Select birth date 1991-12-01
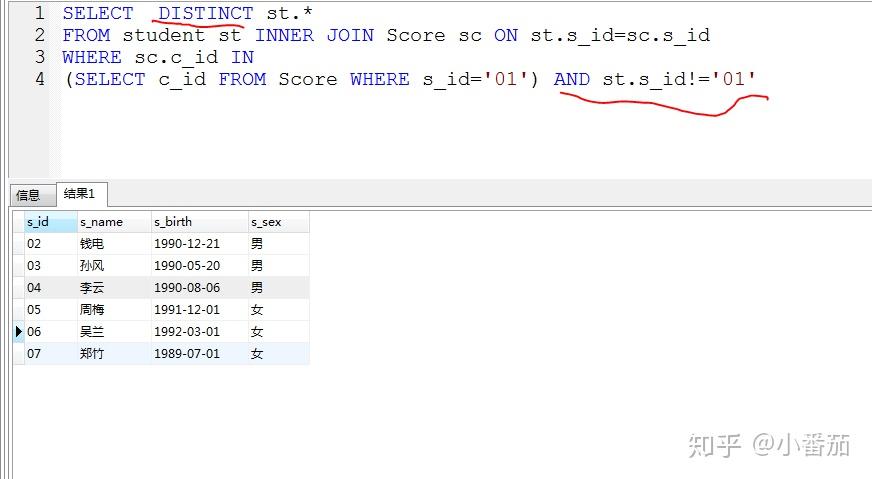This screenshot has width=872, height=479. tap(200, 309)
